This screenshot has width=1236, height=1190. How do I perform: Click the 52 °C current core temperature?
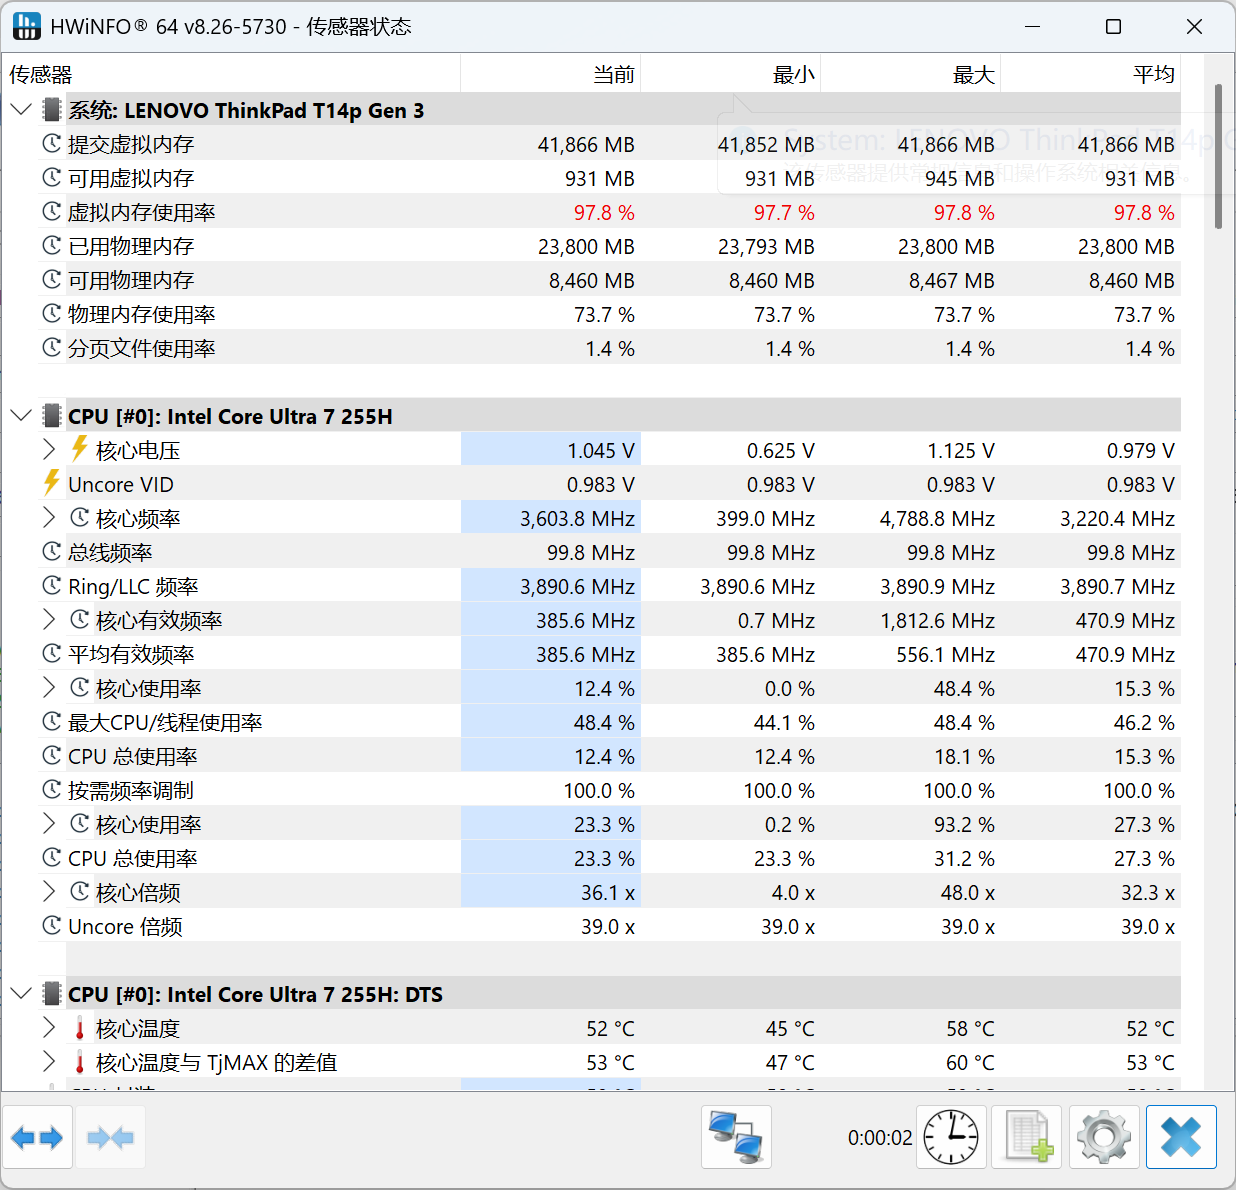tap(610, 1028)
